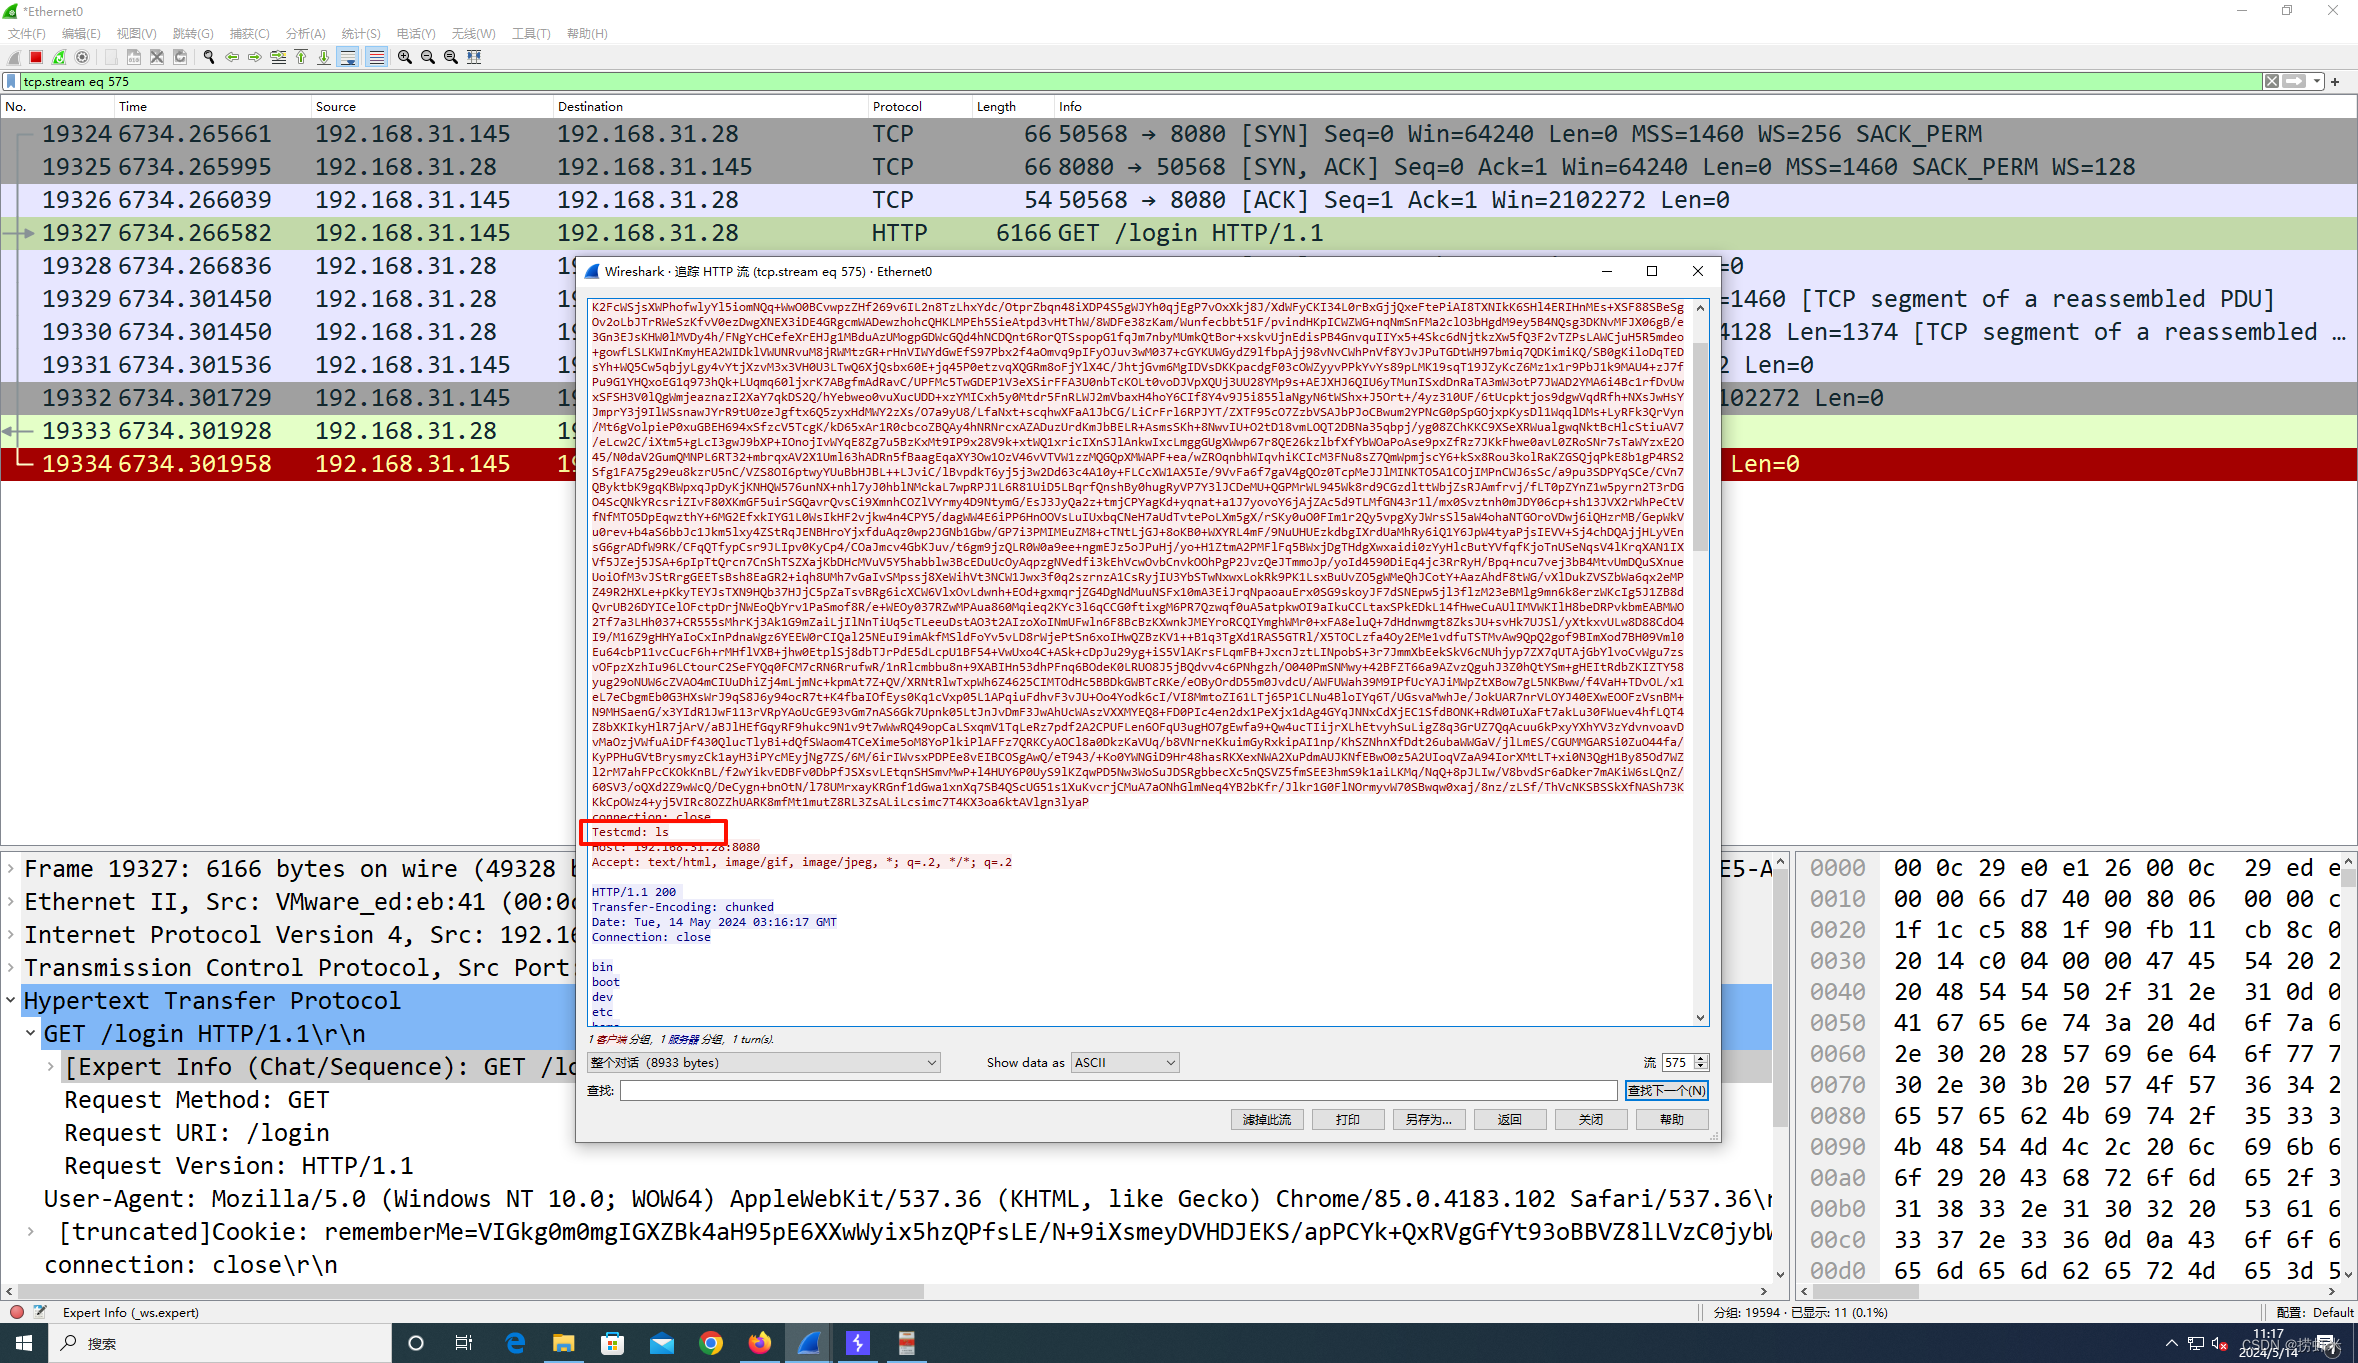
Task: Open the 捕获(C) menu
Action: point(249,33)
